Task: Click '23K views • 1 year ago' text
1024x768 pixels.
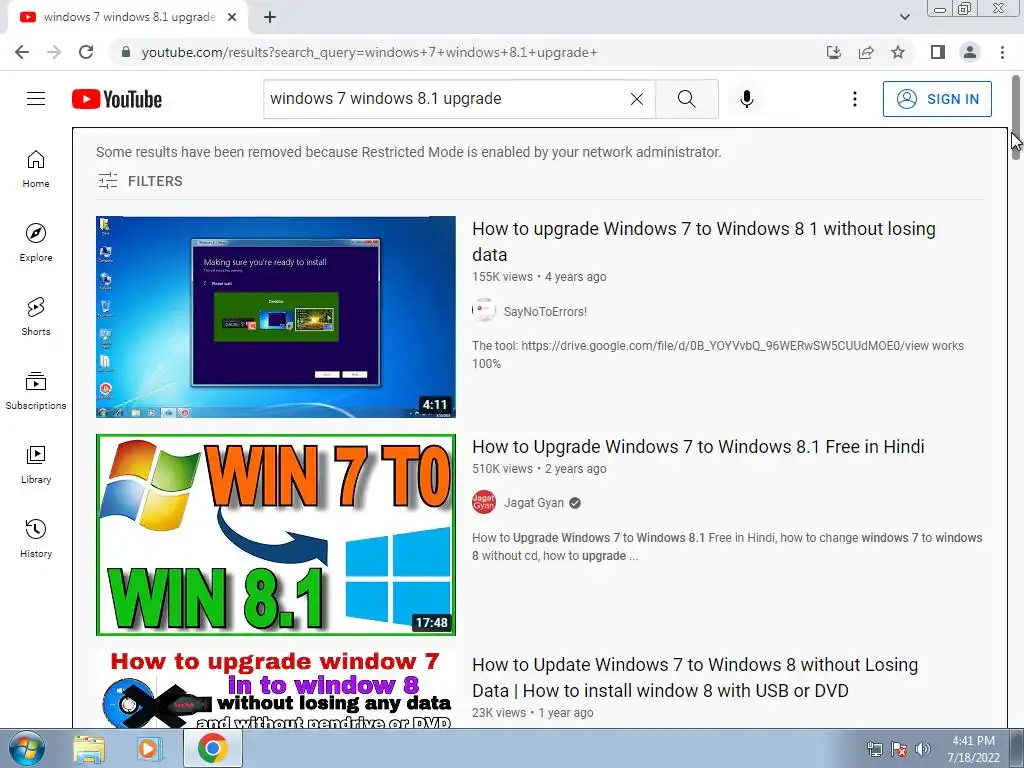Action: click(533, 713)
